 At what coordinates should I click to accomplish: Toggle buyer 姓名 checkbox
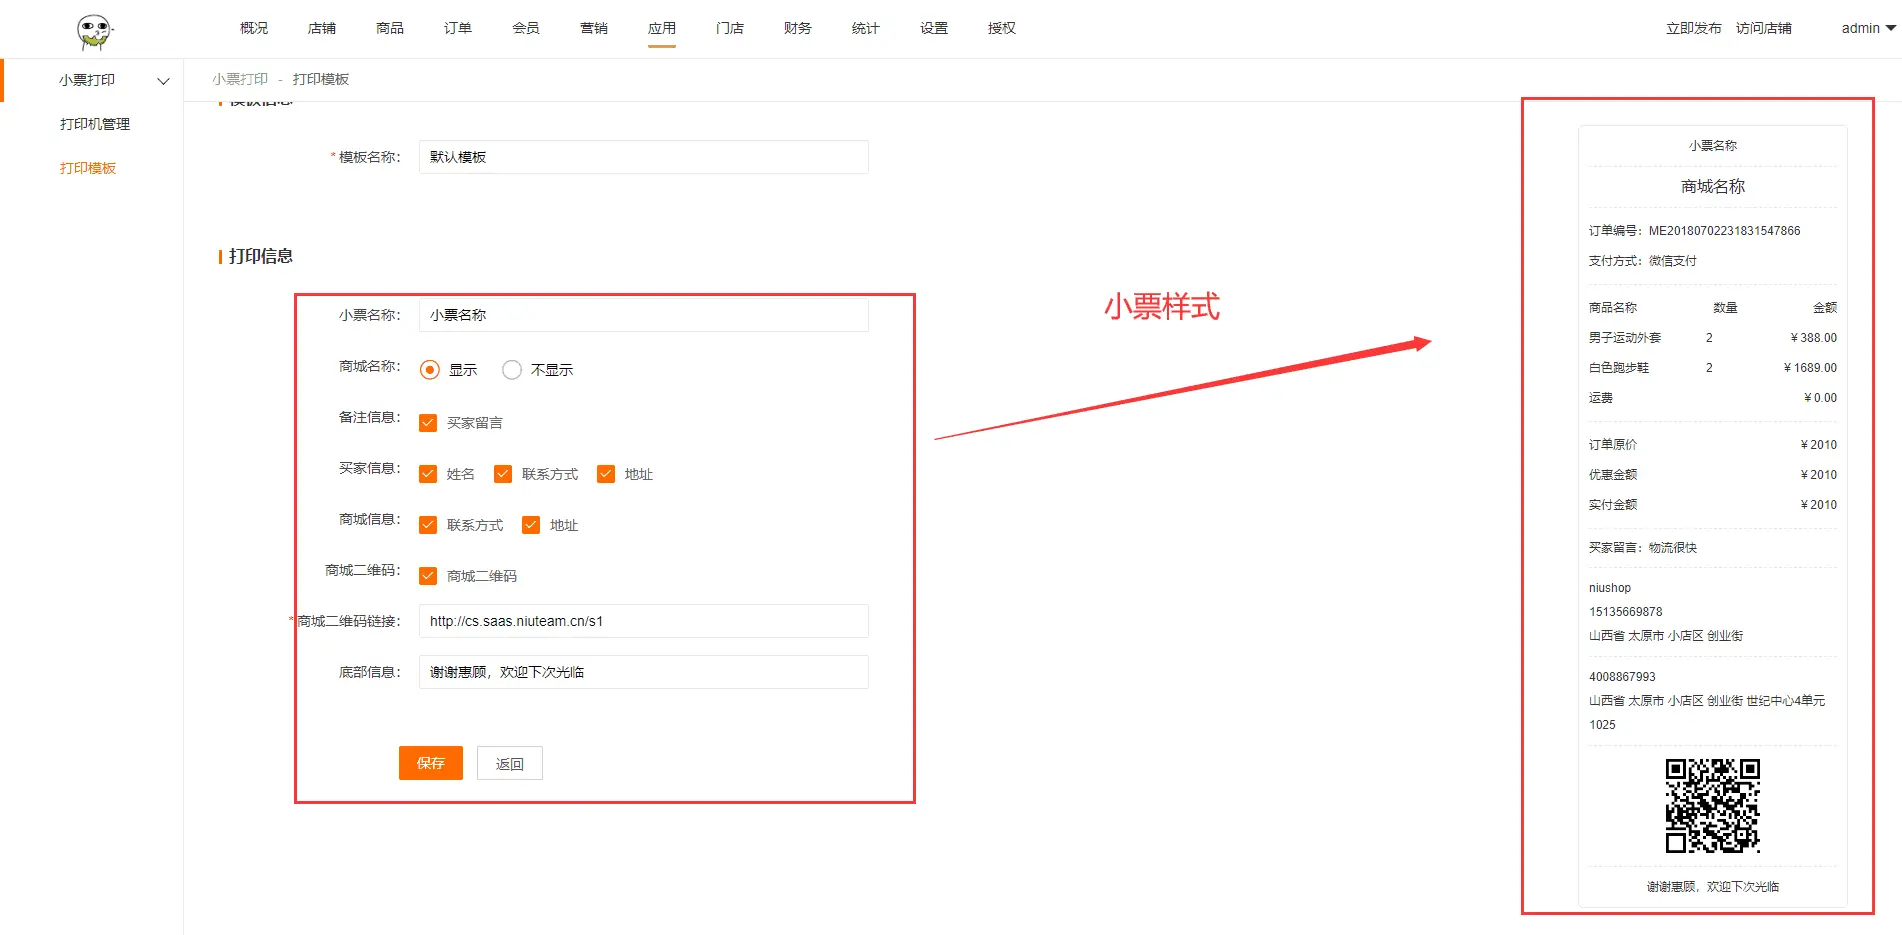(x=428, y=474)
